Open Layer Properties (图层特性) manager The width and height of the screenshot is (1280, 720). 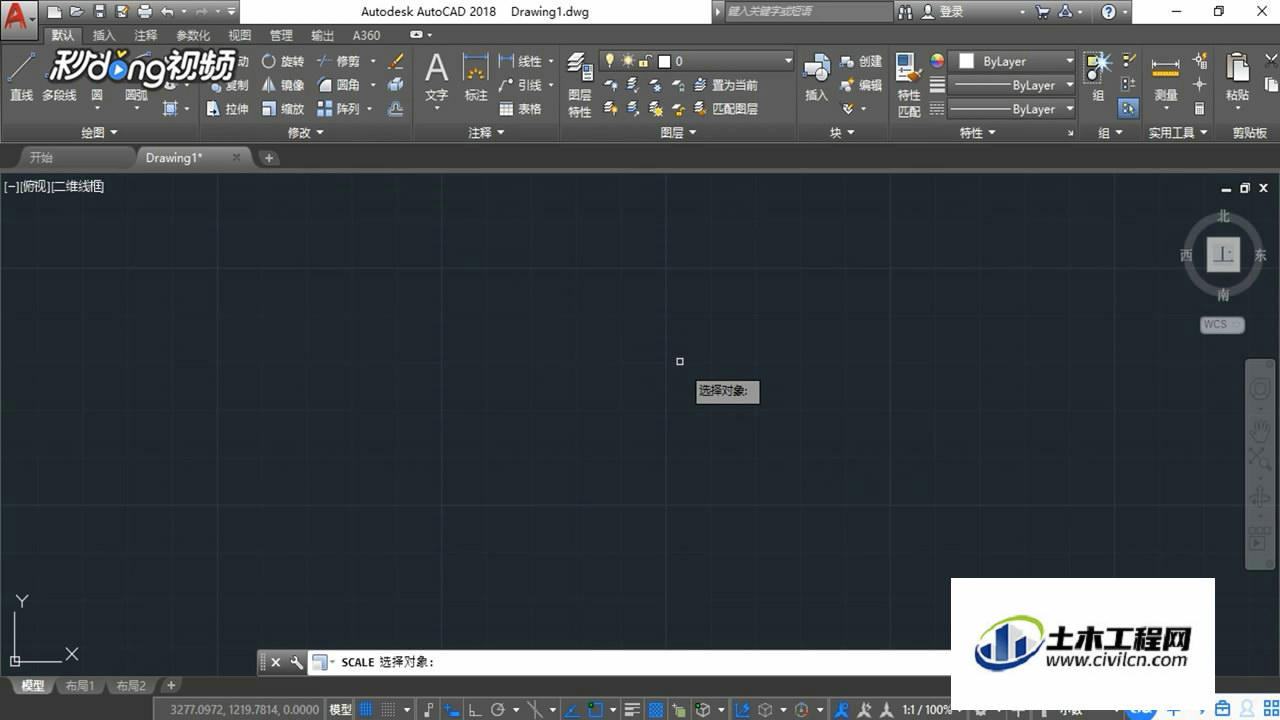[x=580, y=85]
